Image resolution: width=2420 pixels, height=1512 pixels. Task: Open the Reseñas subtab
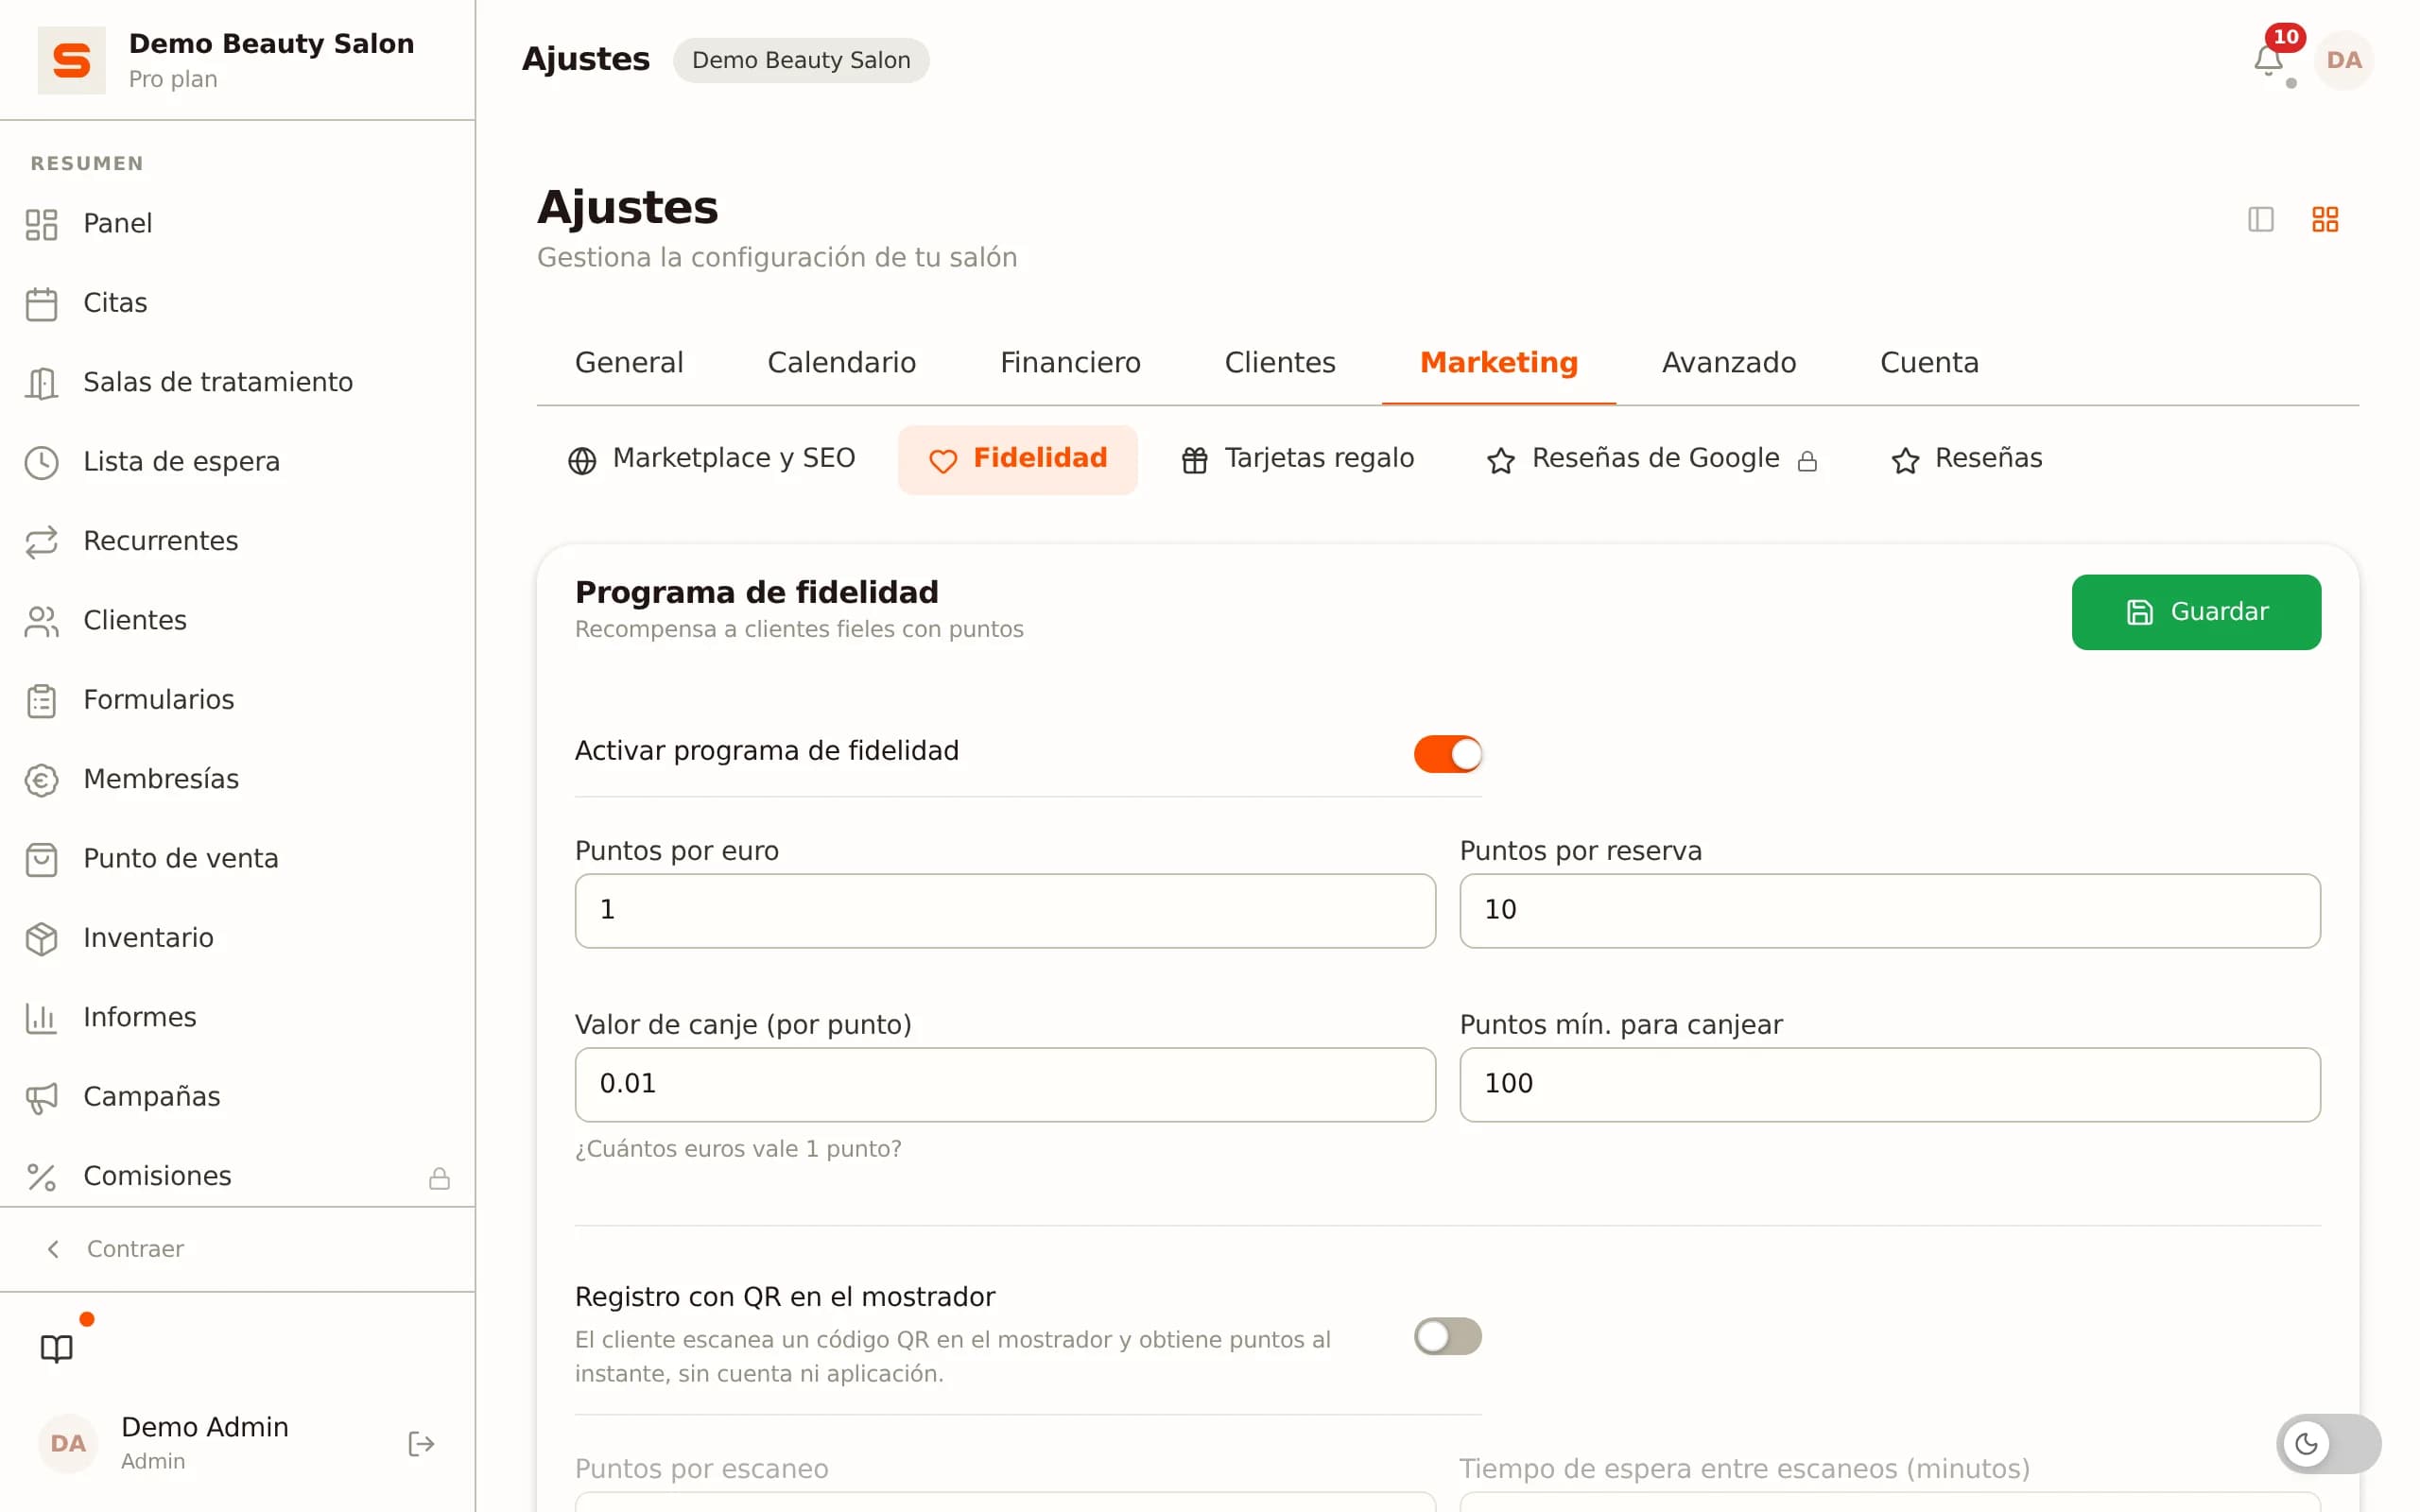(x=1966, y=459)
